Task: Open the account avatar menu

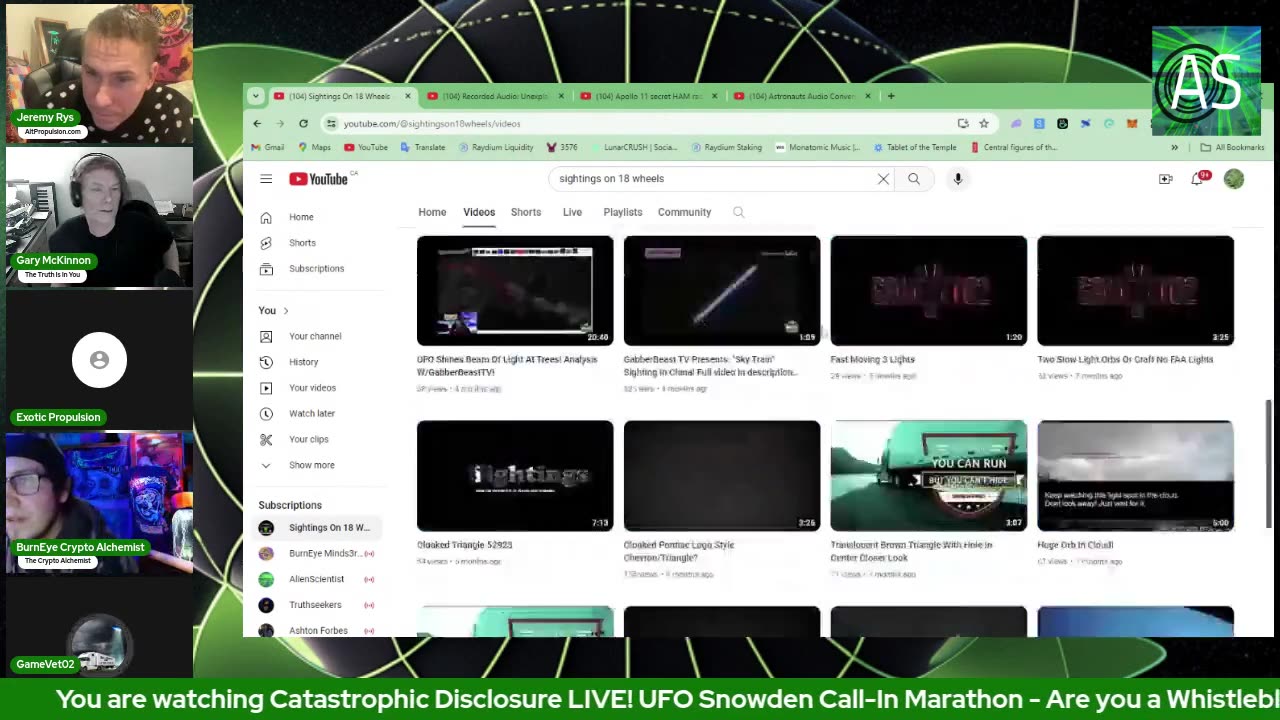Action: pyautogui.click(x=1234, y=179)
